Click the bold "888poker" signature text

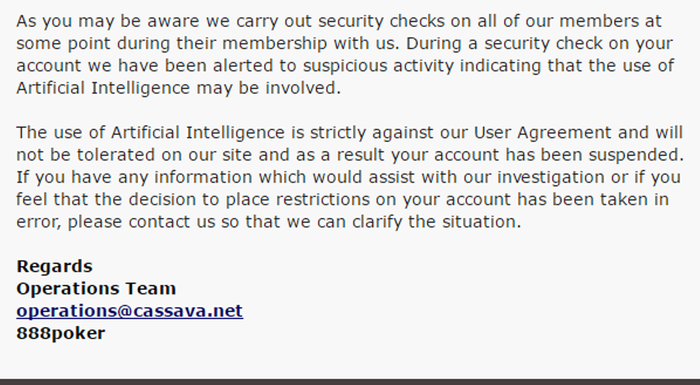pos(61,333)
